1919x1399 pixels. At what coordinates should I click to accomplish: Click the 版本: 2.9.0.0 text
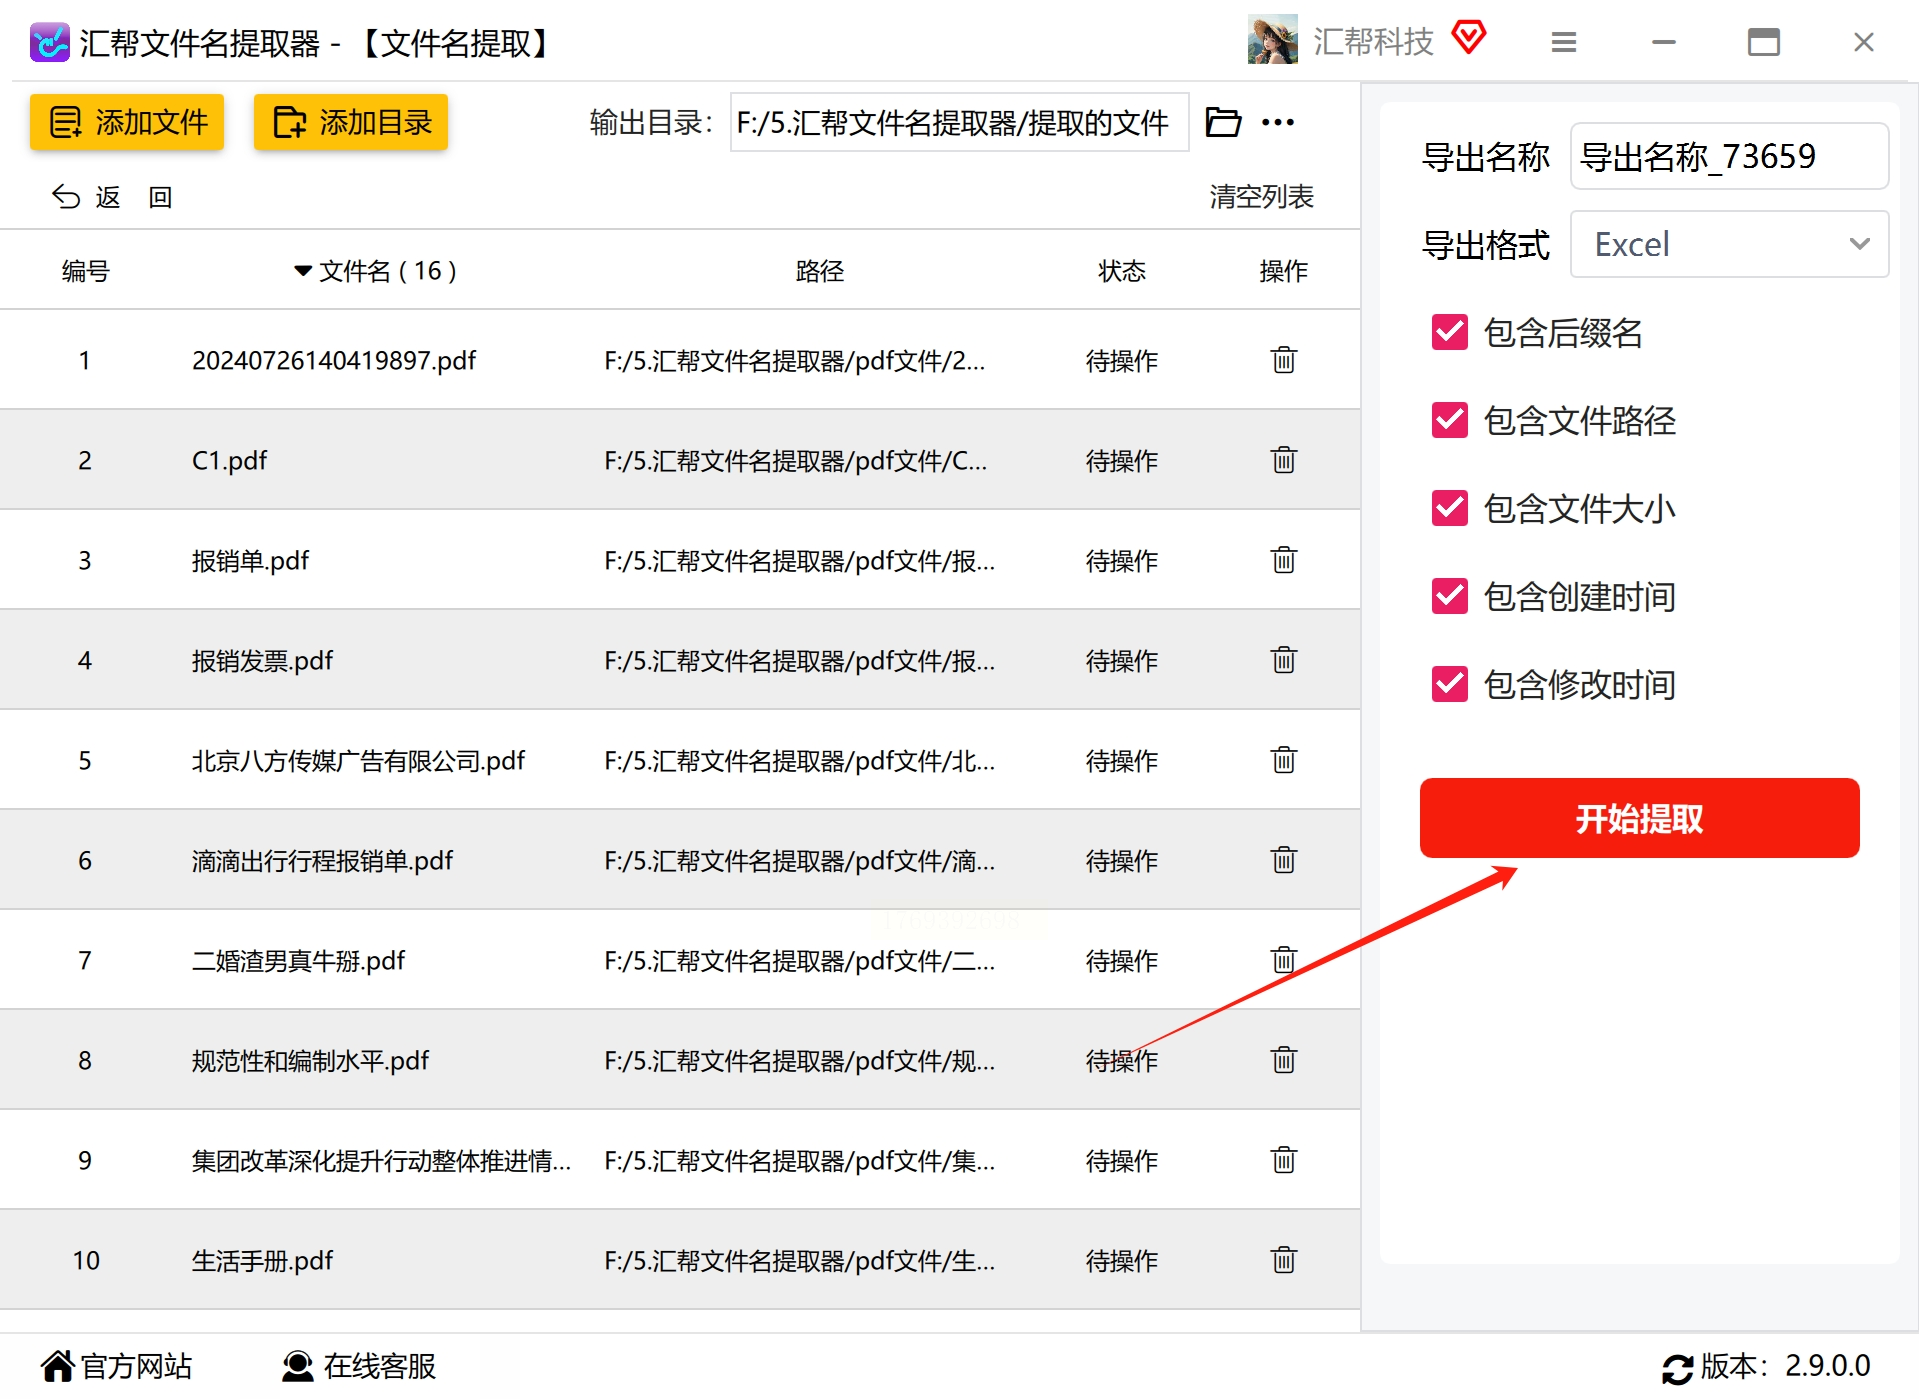[1785, 1366]
